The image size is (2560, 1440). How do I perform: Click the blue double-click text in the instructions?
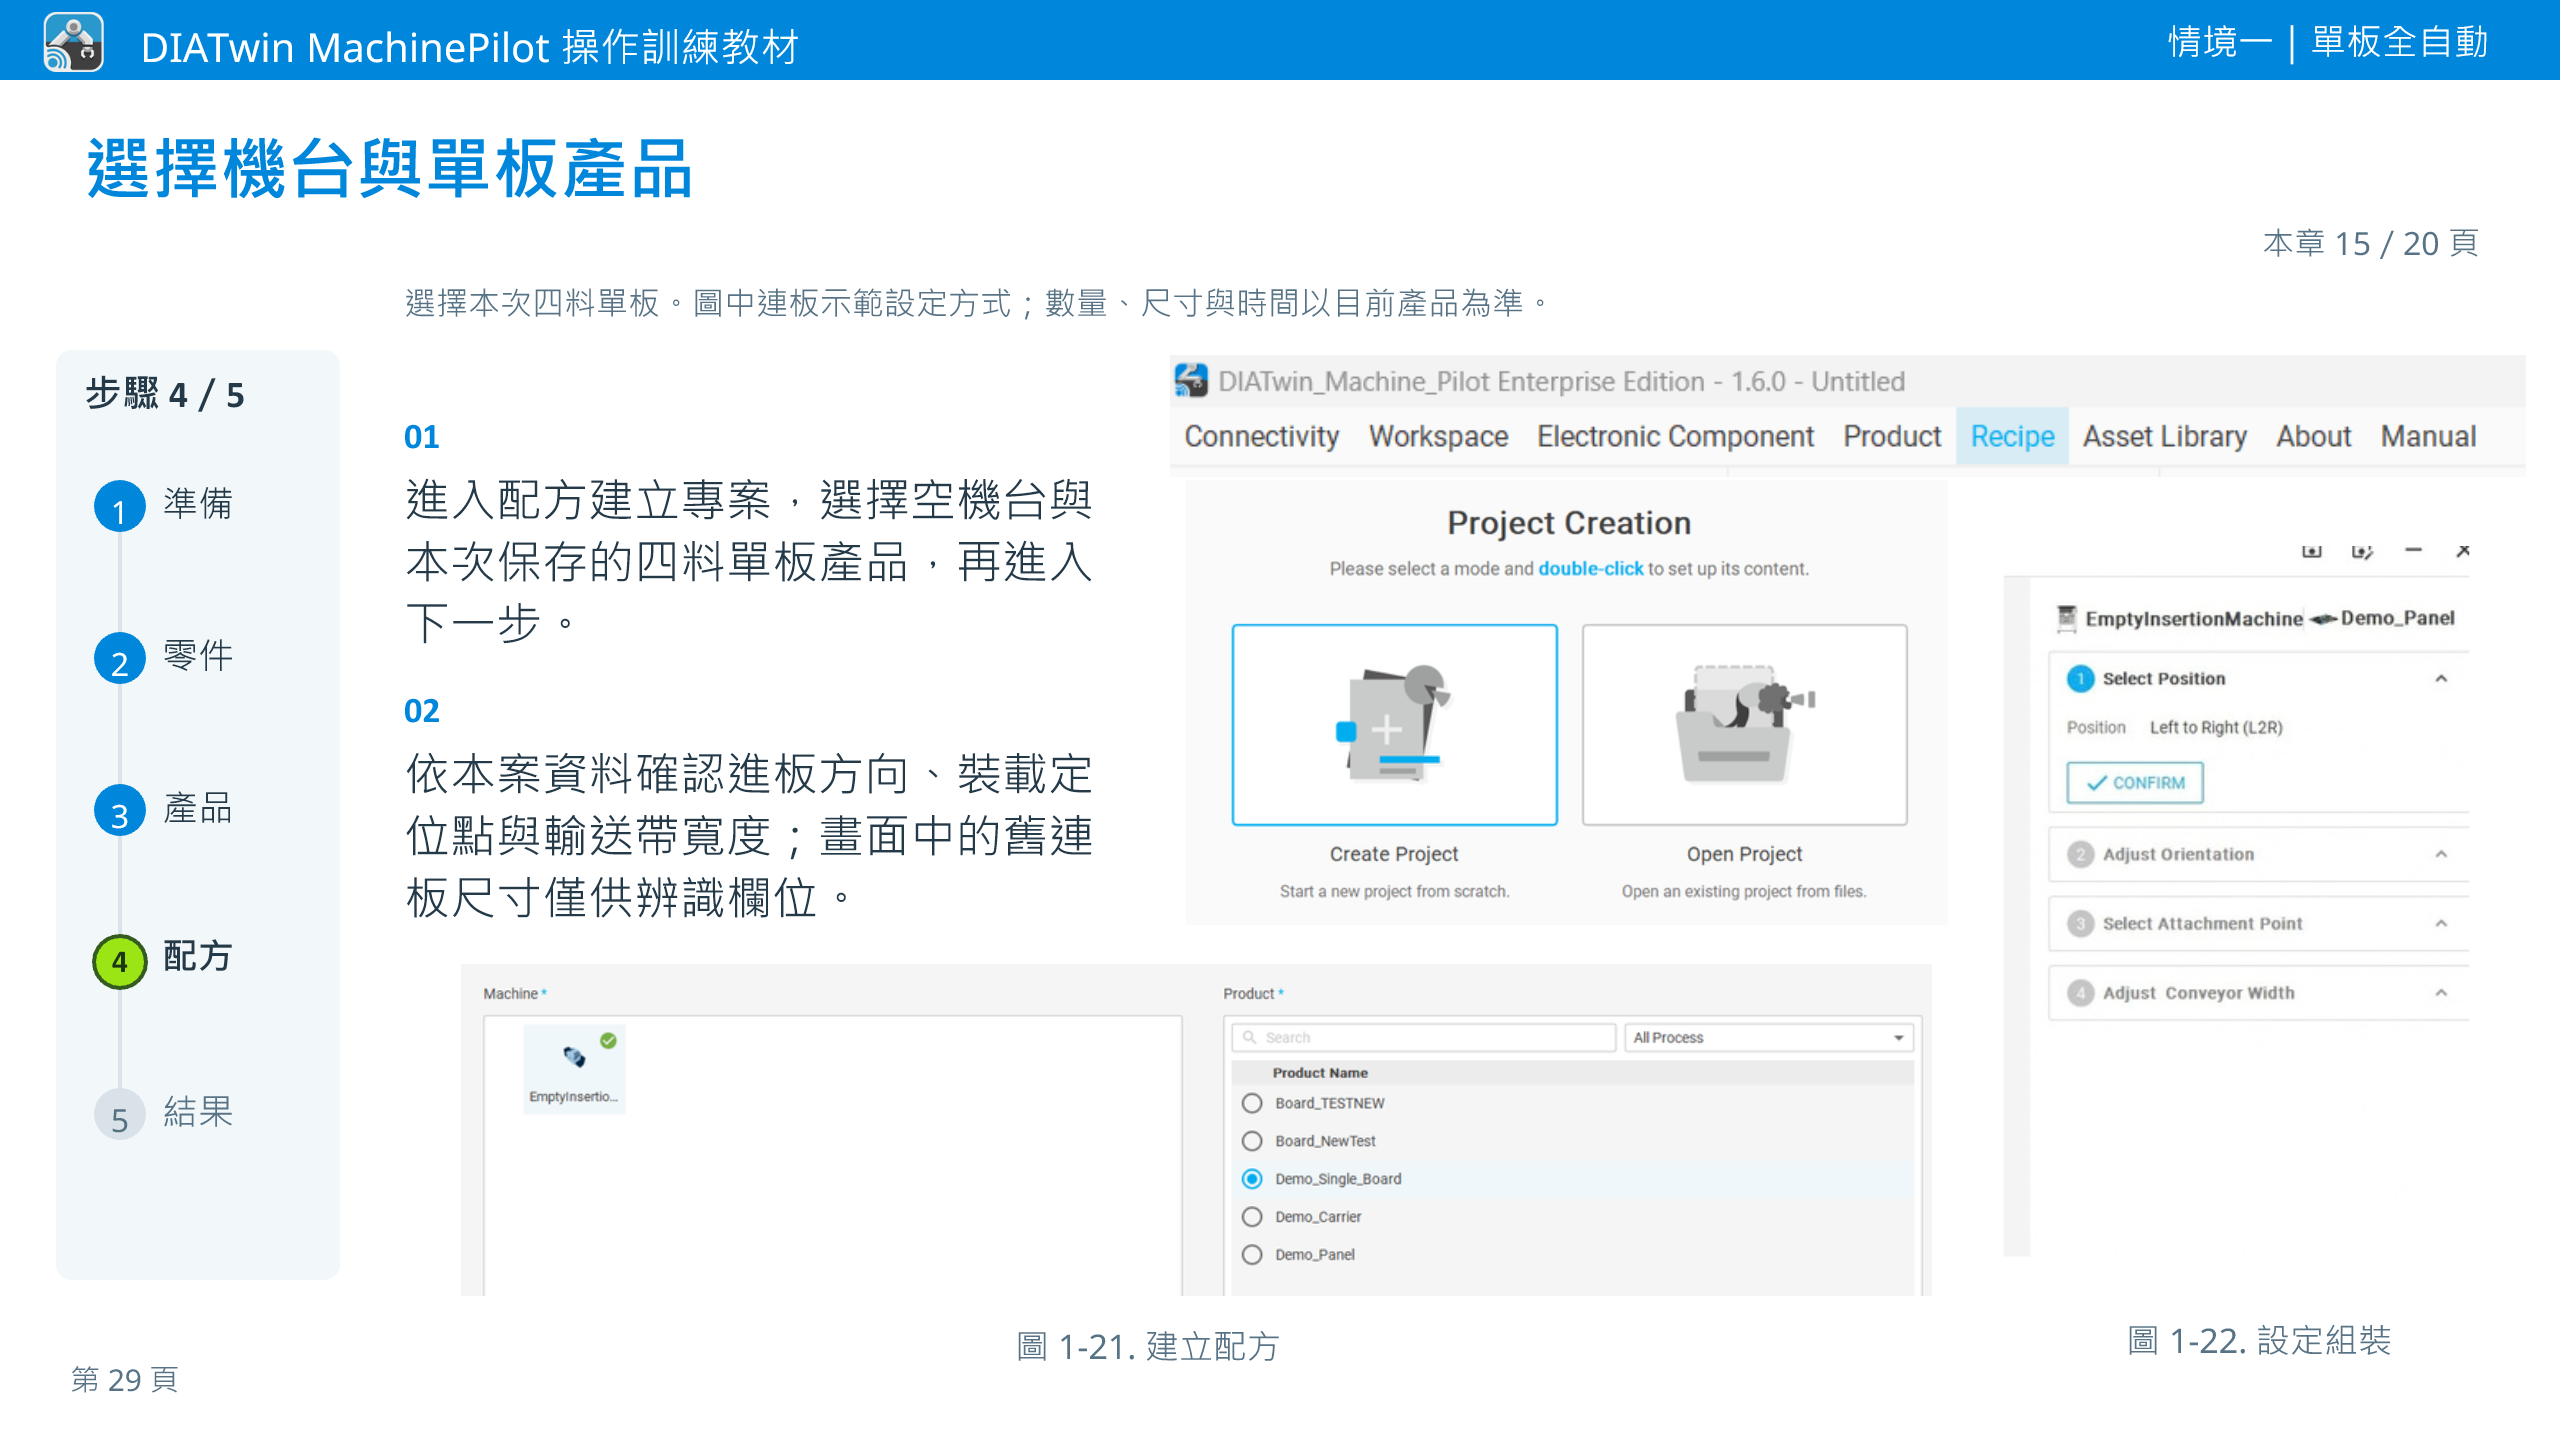(1590, 569)
